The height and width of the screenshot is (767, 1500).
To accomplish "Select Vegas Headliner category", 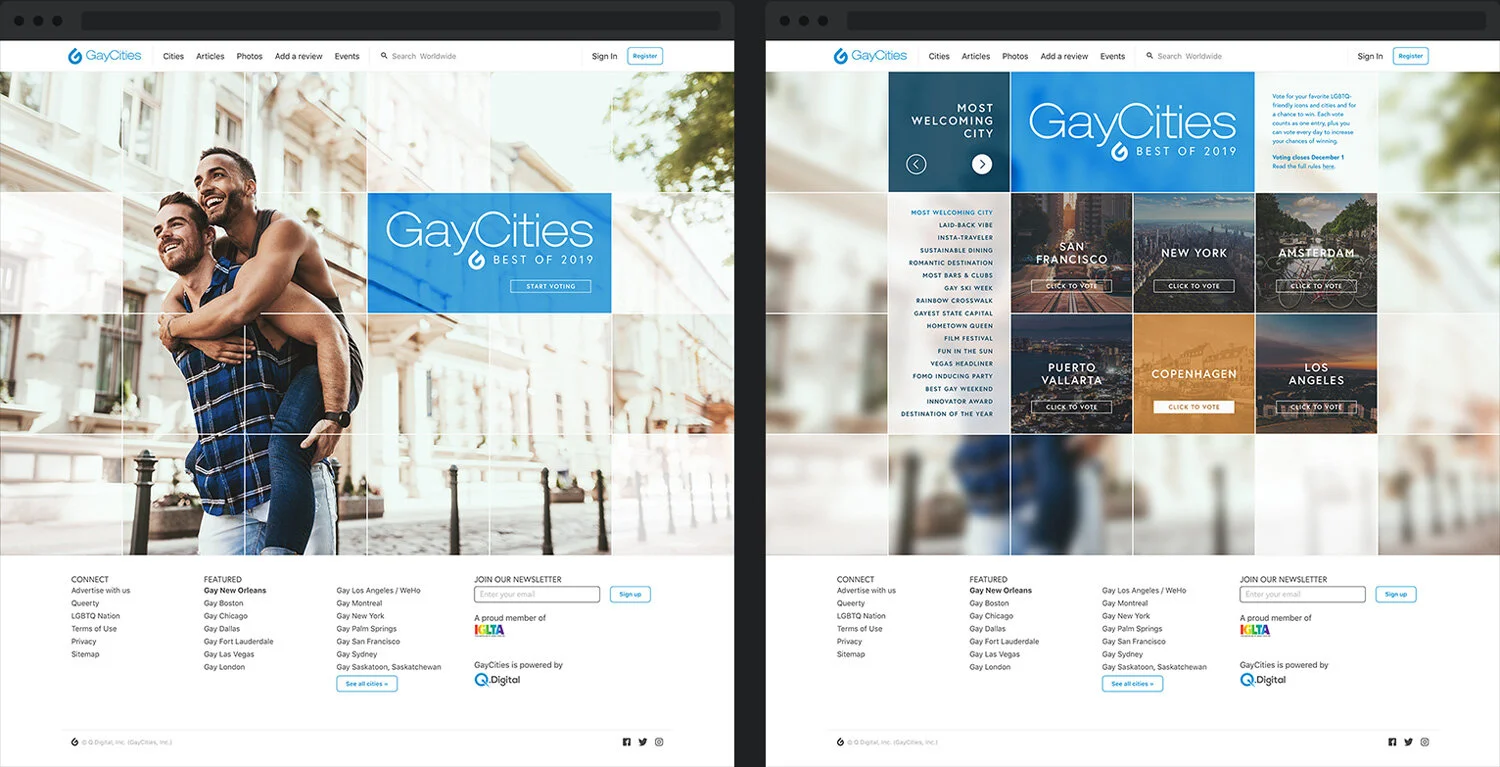I will (961, 364).
